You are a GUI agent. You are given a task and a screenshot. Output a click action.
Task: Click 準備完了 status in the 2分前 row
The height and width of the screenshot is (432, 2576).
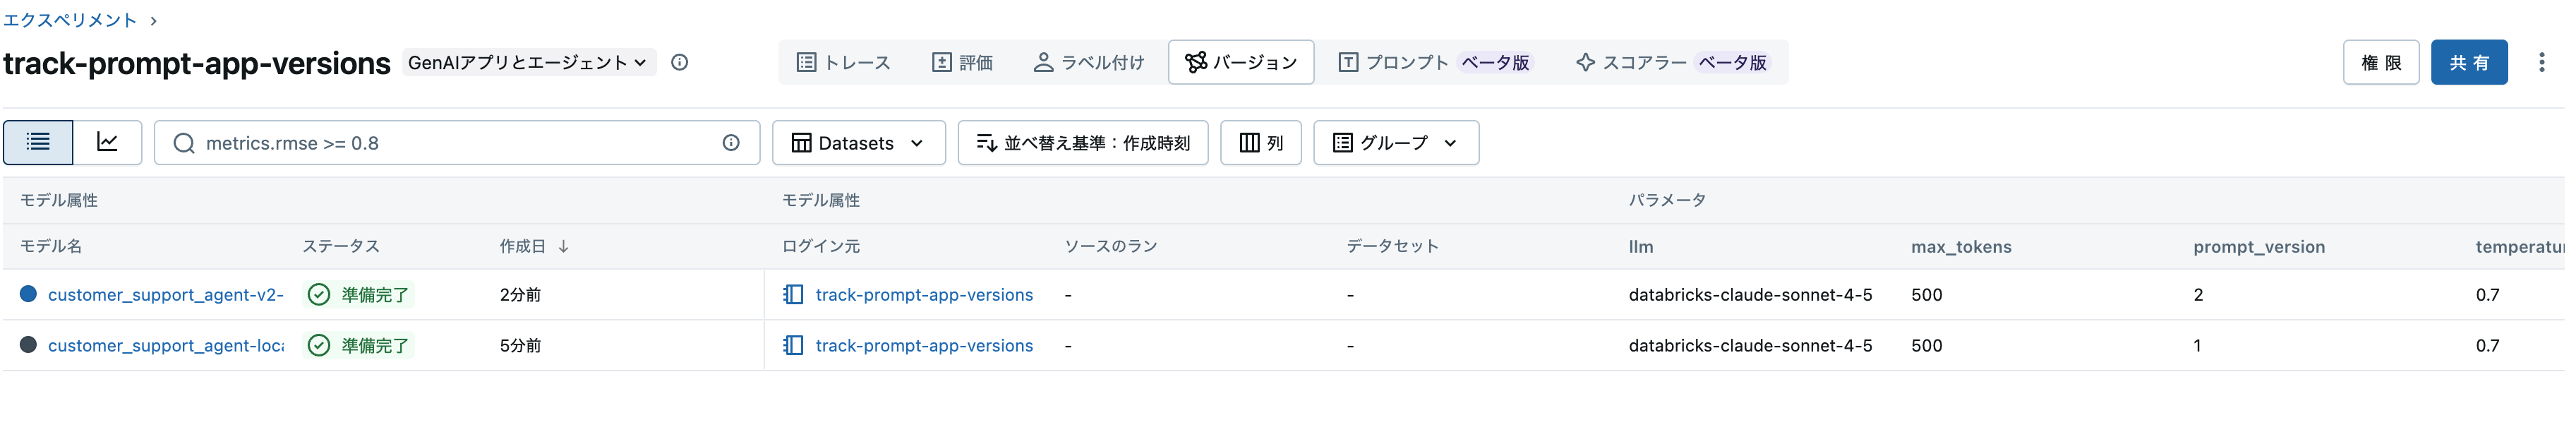point(359,294)
